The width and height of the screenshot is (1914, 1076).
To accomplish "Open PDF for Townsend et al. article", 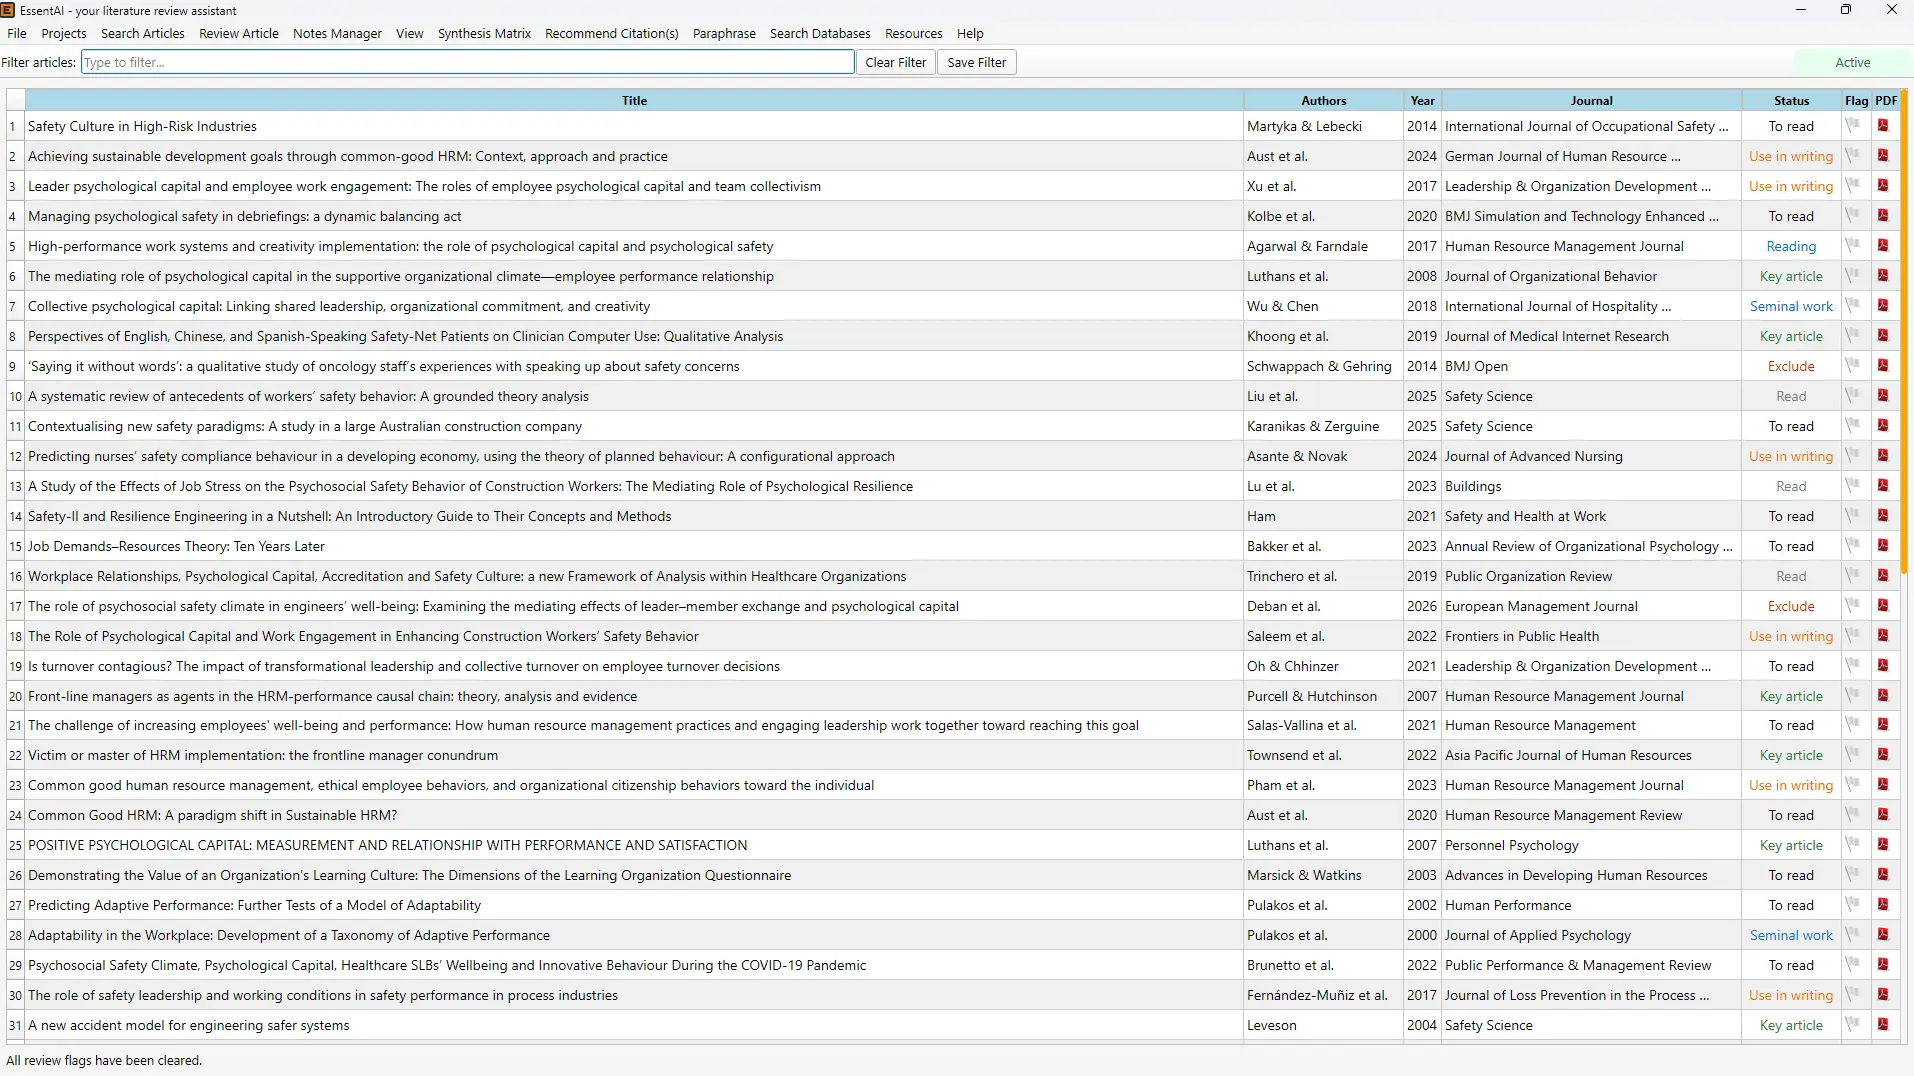I will (x=1883, y=755).
